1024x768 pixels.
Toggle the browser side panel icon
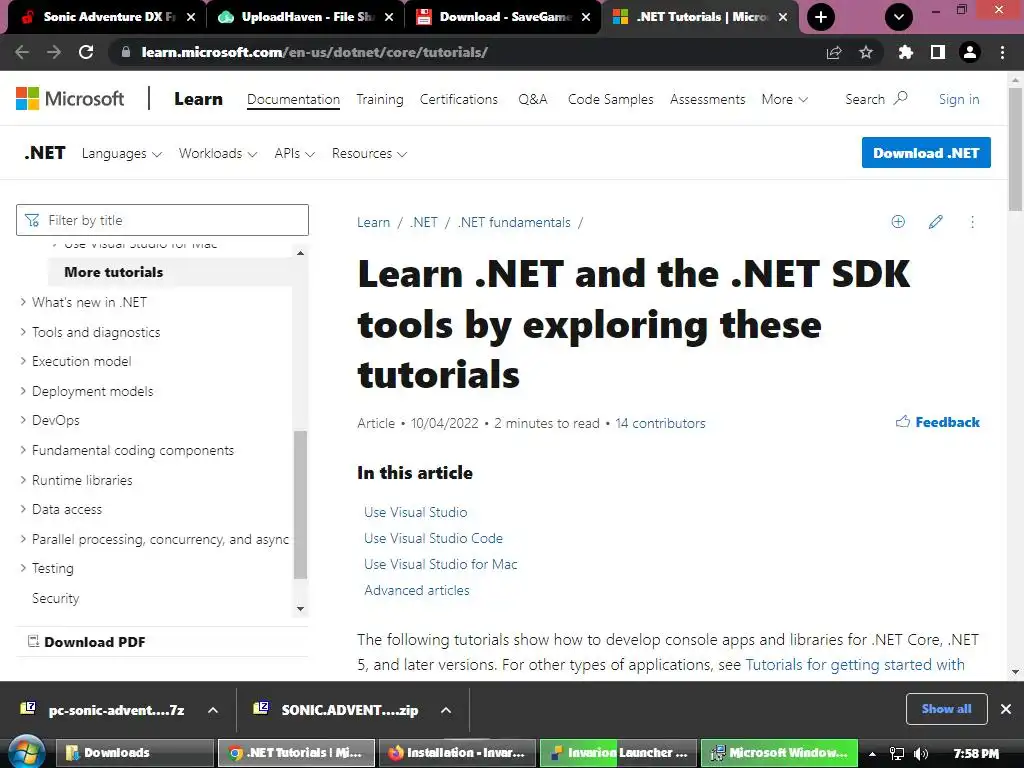pos(938,52)
